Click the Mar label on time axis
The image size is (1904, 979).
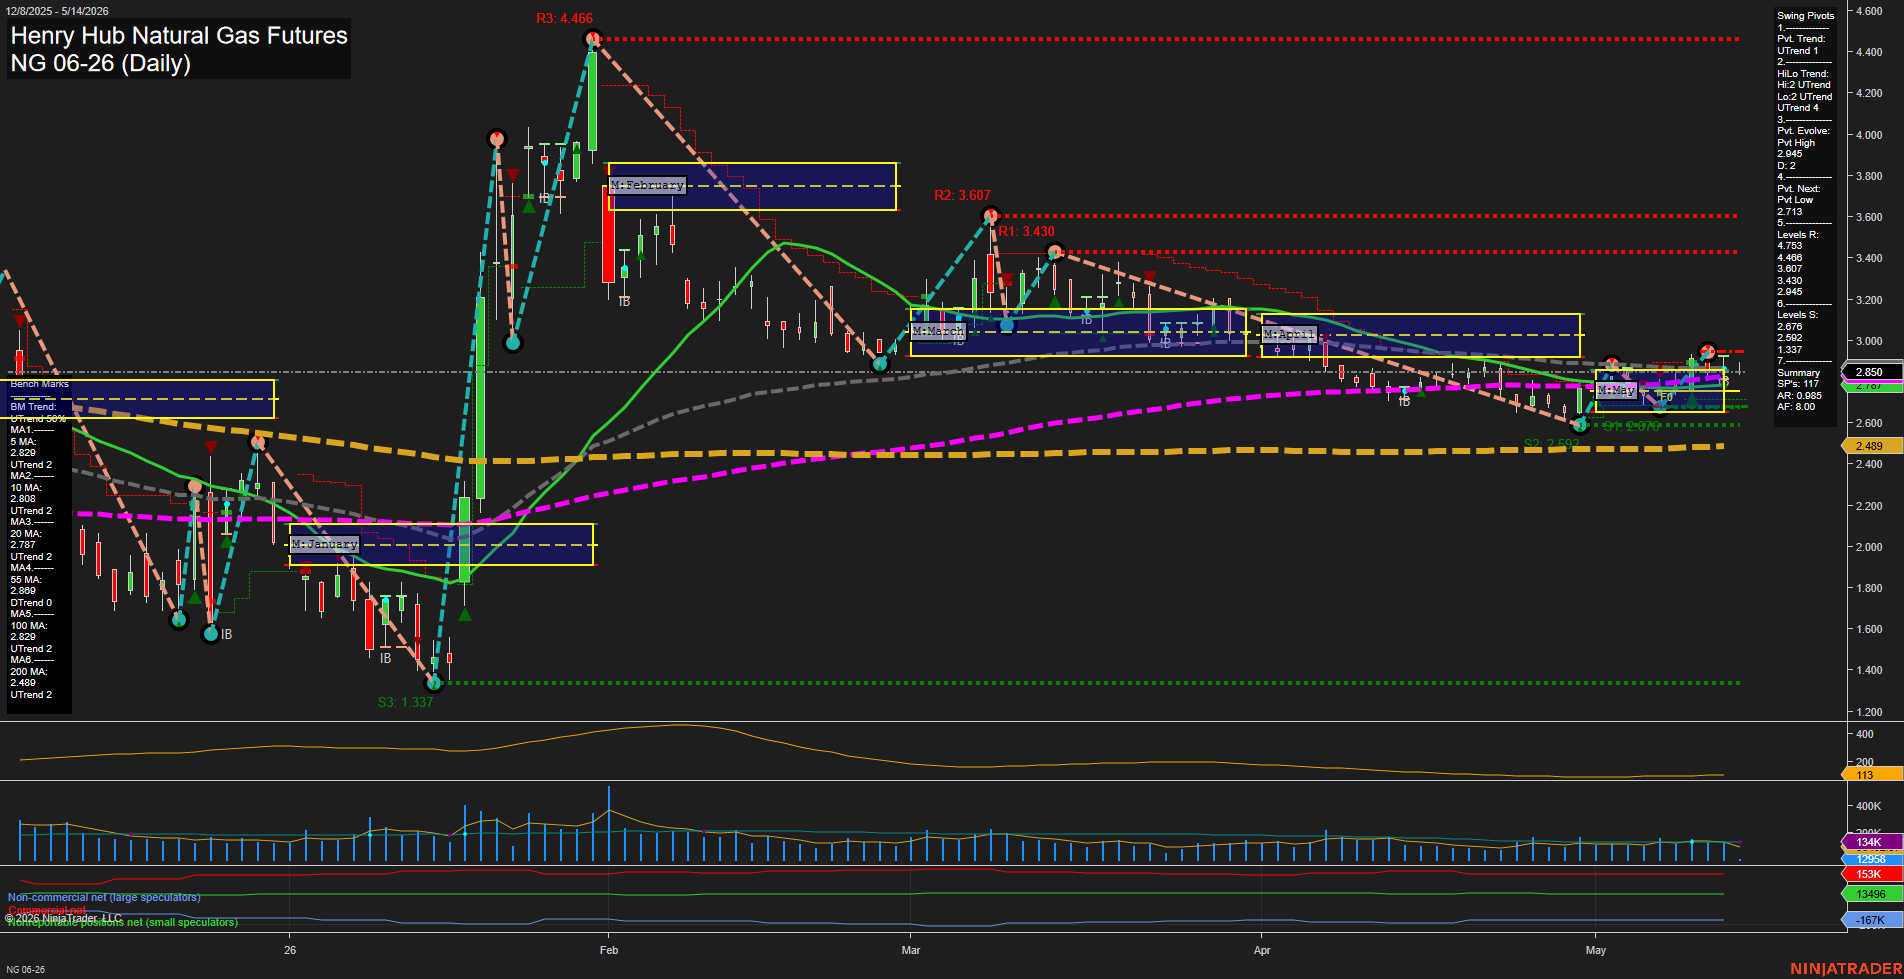tap(911, 950)
